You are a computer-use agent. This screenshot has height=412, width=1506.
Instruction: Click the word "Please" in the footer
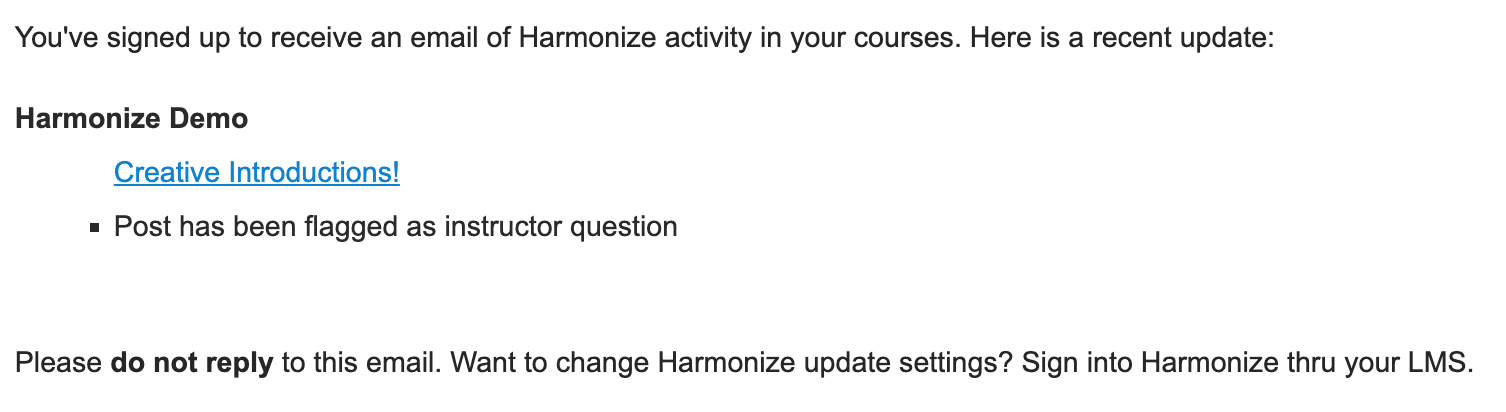[58, 363]
